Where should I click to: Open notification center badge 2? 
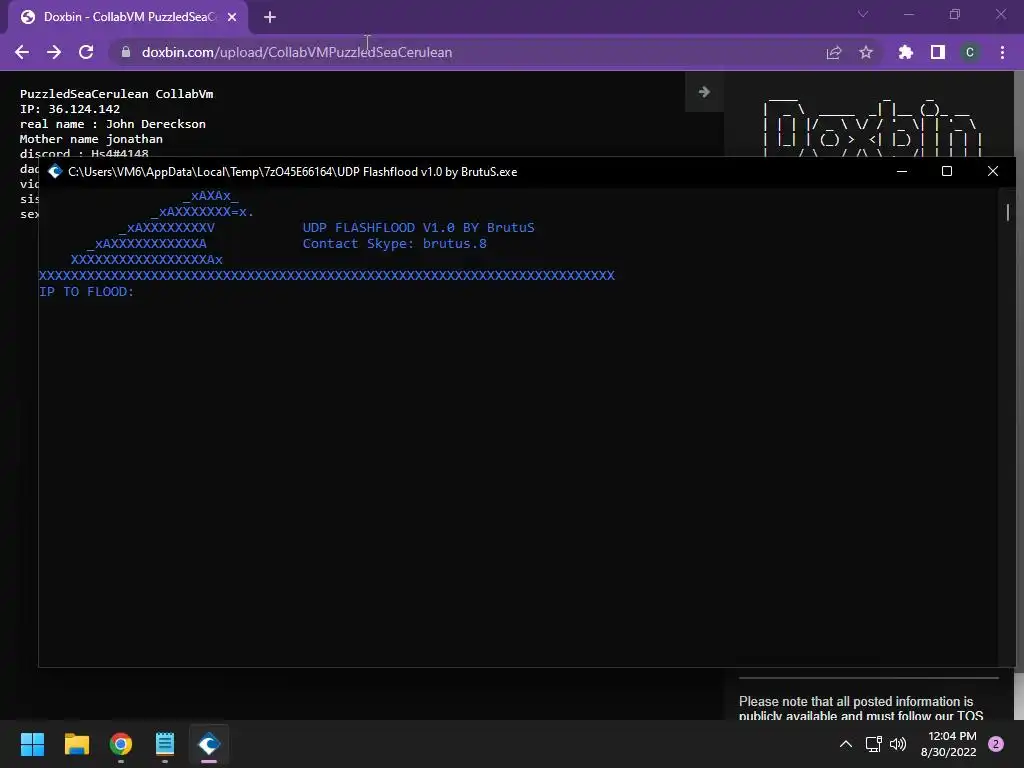996,744
